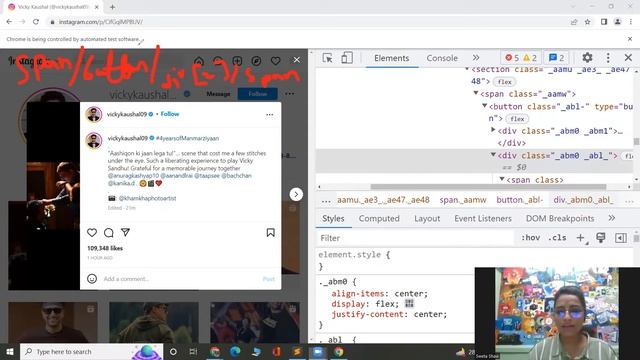Save the post with bookmark icon
The image size is (640, 360).
pyautogui.click(x=270, y=232)
